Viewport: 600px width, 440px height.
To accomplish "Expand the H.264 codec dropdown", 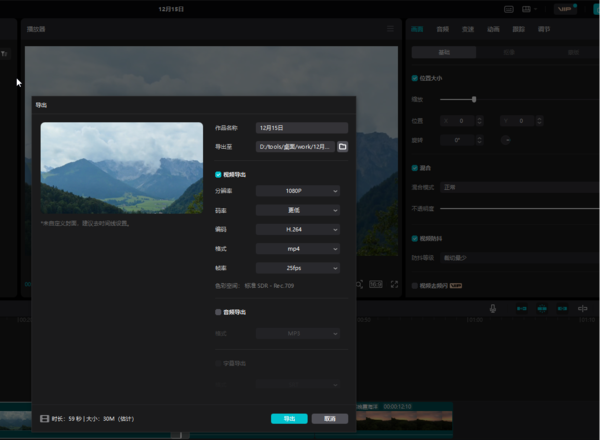I will pos(298,229).
